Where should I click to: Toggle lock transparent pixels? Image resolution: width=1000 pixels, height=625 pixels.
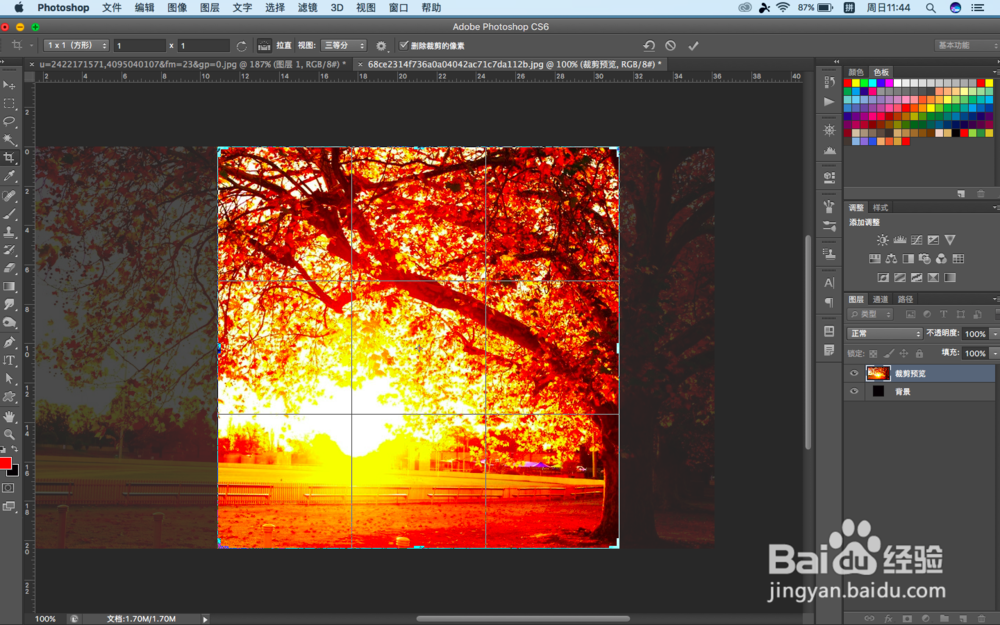point(873,353)
